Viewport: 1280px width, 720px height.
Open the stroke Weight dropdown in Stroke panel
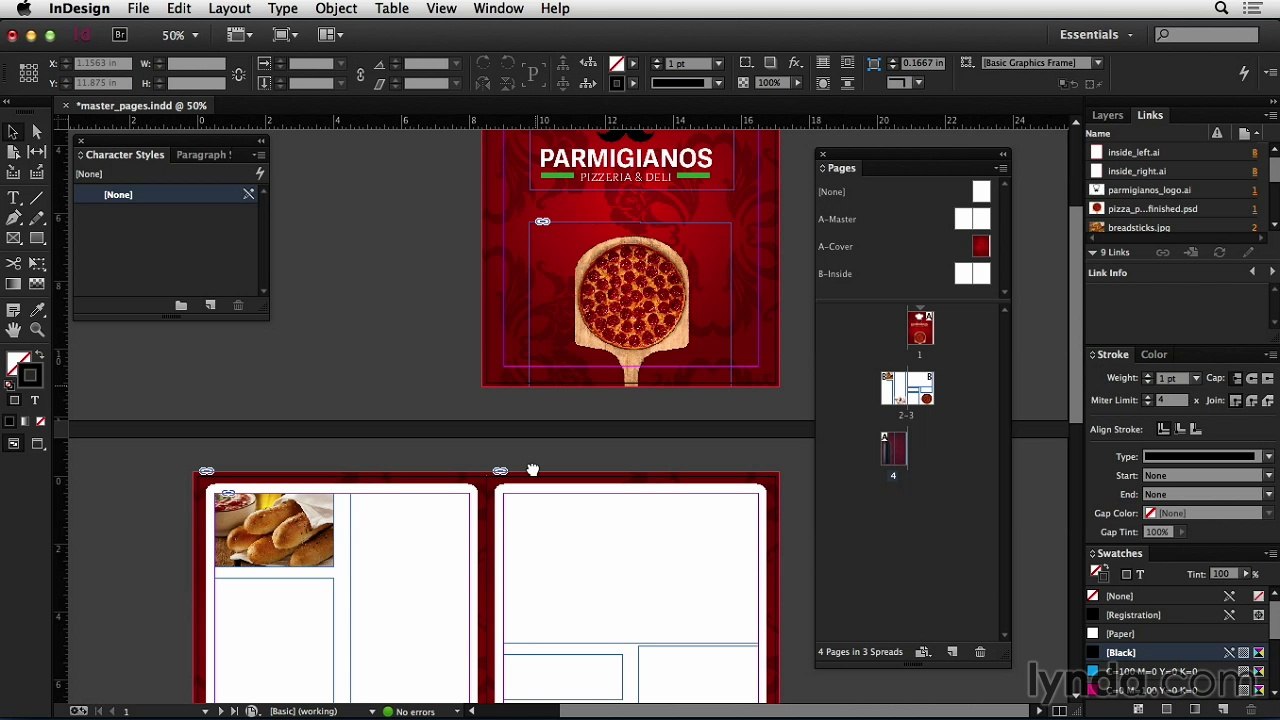tap(1195, 379)
